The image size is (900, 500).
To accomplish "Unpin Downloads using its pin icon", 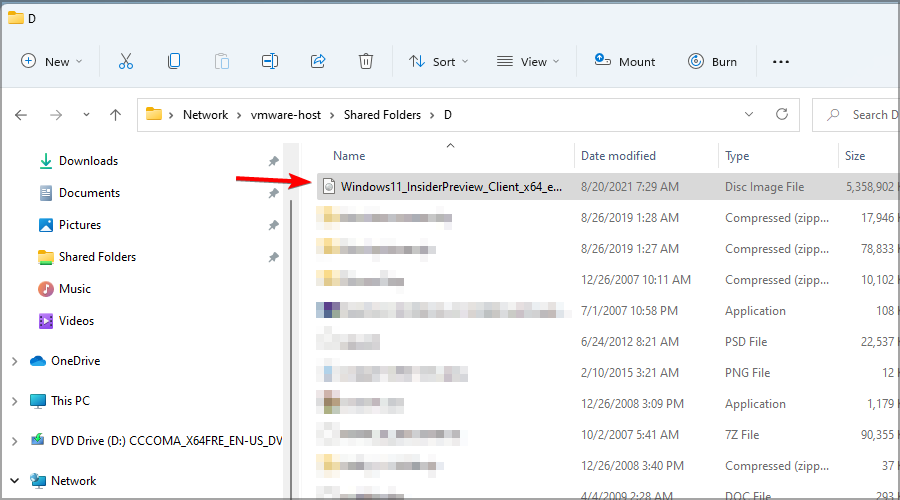I will point(273,161).
